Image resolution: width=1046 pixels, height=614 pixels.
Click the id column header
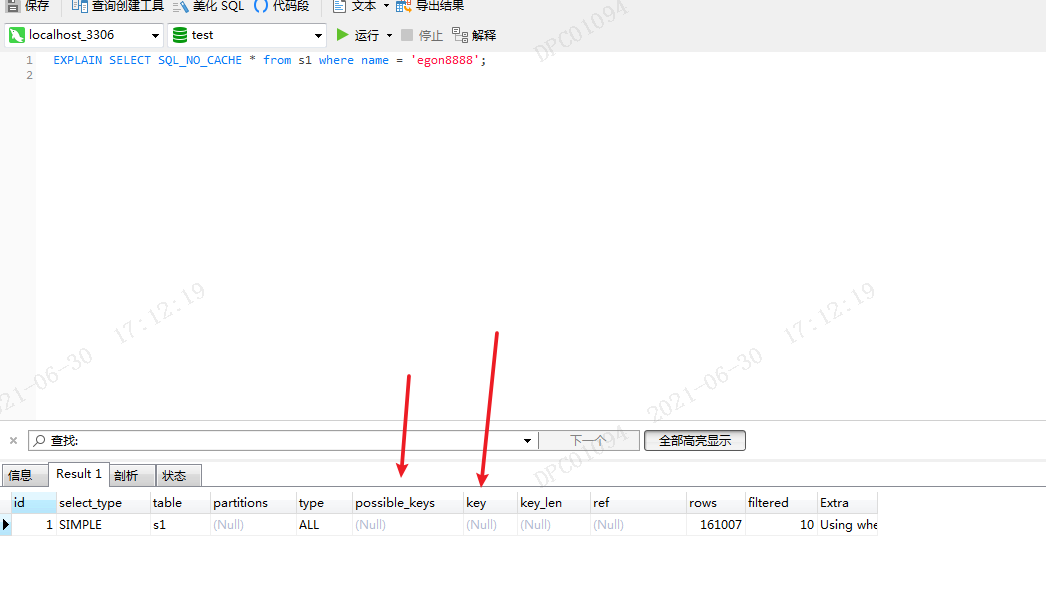[33, 503]
